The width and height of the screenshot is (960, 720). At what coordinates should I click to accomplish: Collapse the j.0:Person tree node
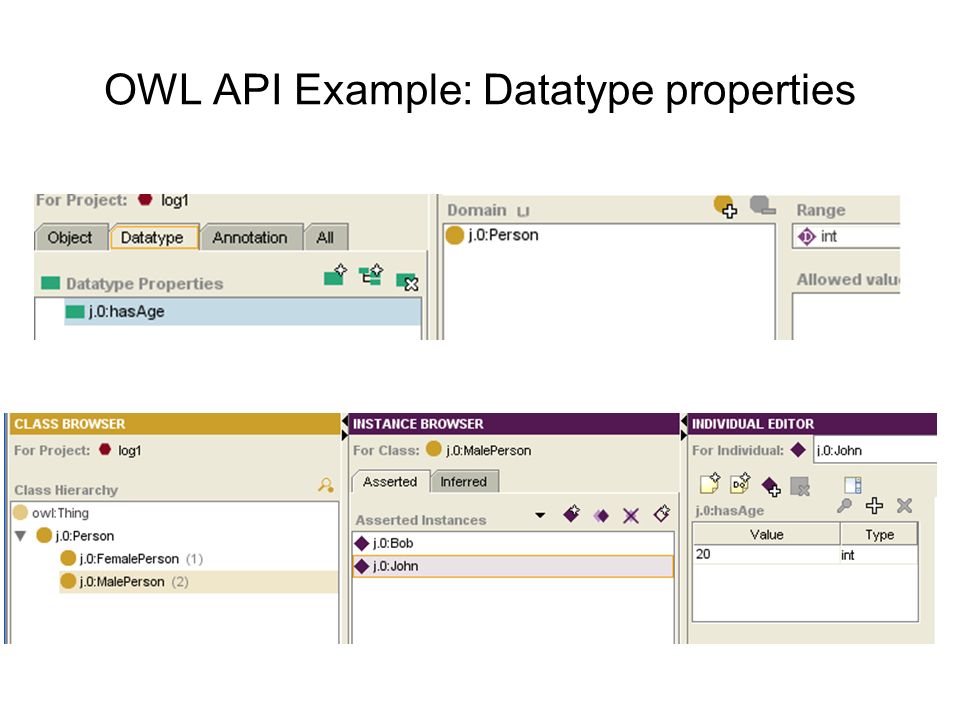20,536
